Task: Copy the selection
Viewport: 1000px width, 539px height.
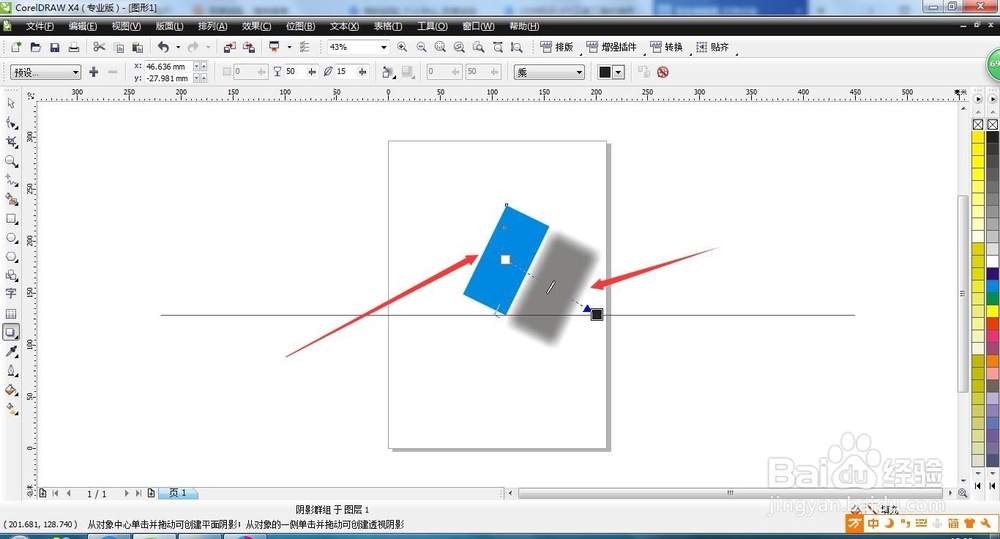Action: (119, 47)
